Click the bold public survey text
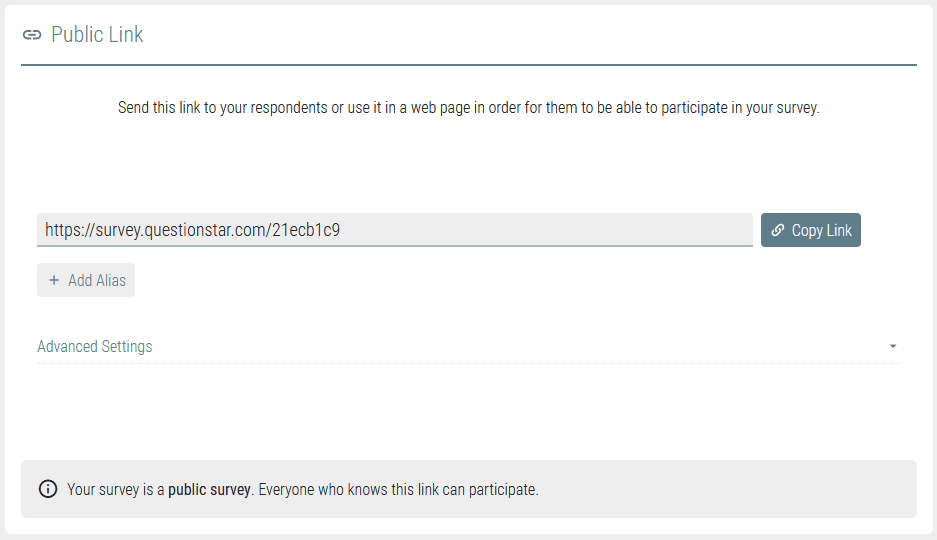This screenshot has height=540, width=937. (x=209, y=489)
